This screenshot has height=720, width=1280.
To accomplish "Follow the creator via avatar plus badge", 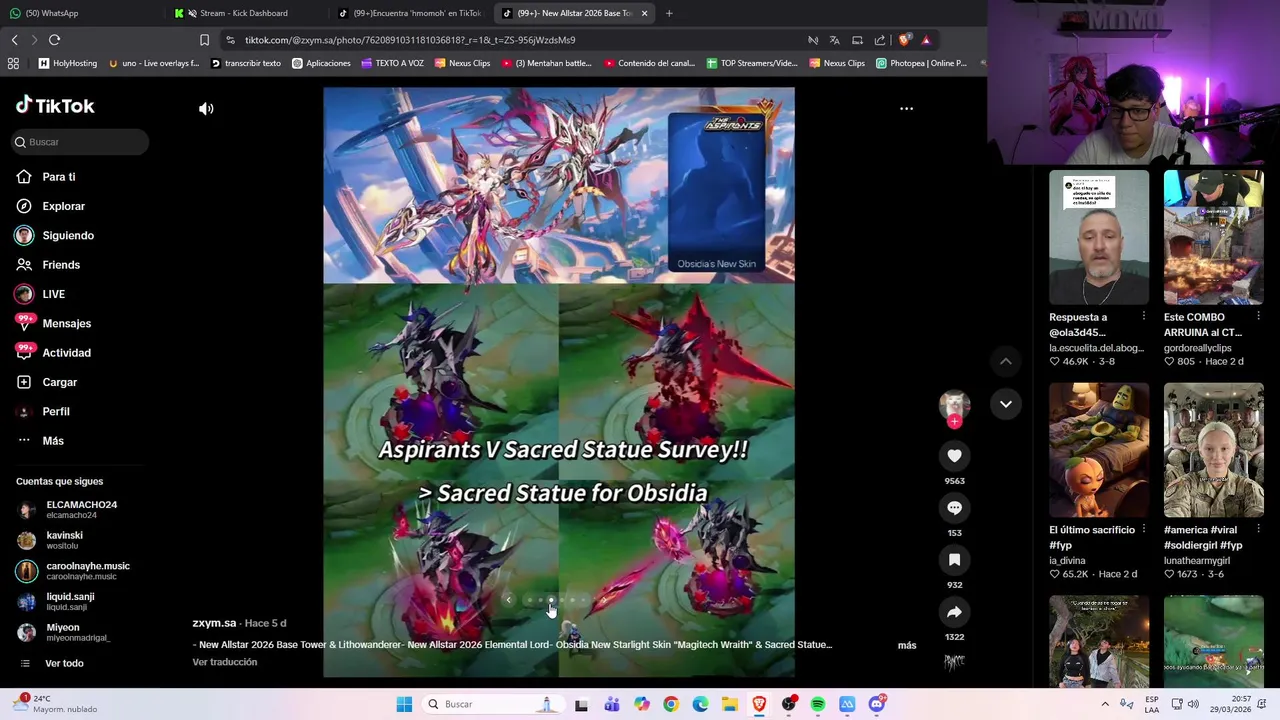I will 954,422.
